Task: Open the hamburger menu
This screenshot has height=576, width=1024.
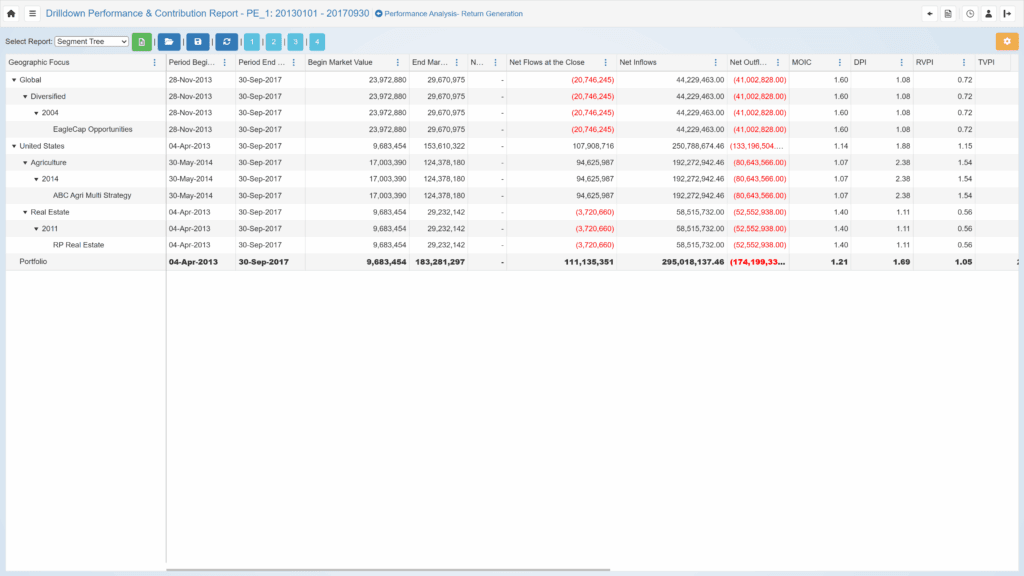Action: tap(32, 14)
